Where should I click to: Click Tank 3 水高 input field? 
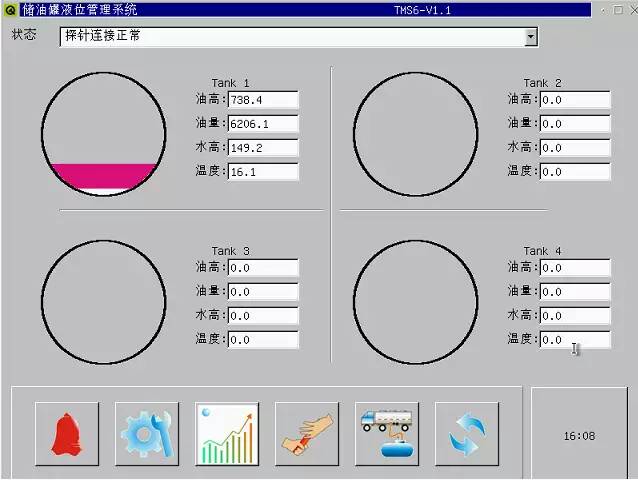point(263,316)
